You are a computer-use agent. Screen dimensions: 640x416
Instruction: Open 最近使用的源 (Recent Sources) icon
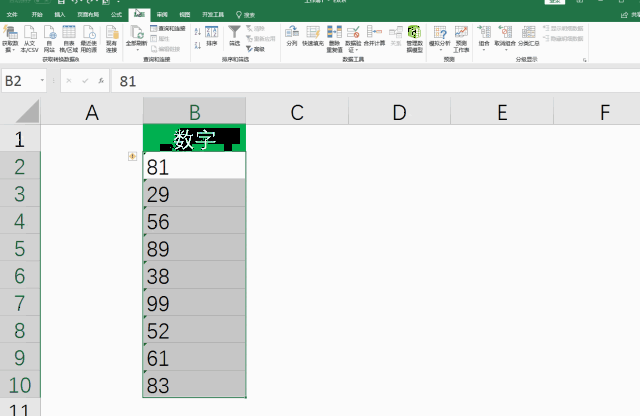click(x=89, y=33)
